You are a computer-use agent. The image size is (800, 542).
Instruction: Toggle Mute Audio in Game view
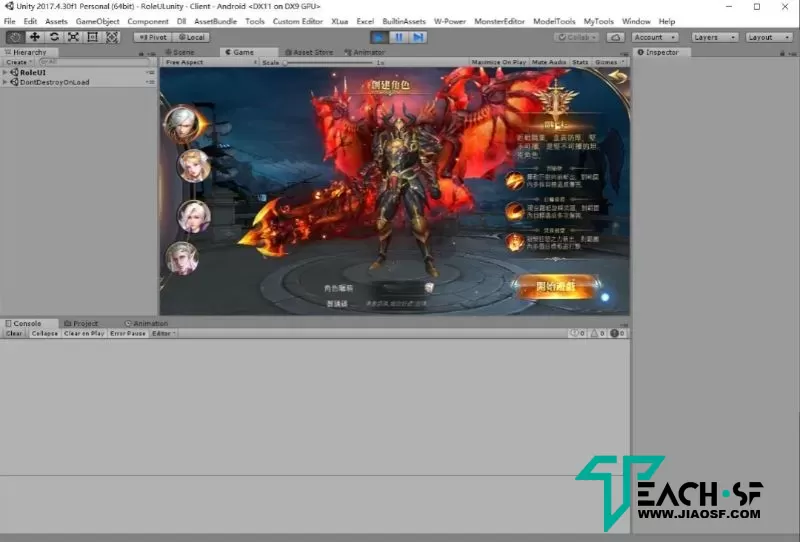point(549,62)
